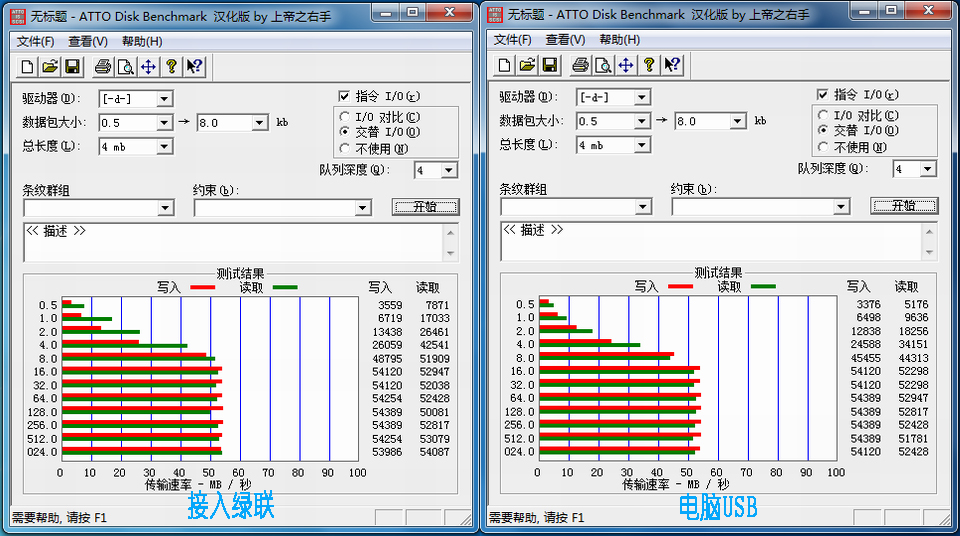Open 文件(F) menu in left window
This screenshot has height=536, width=960.
coord(35,41)
